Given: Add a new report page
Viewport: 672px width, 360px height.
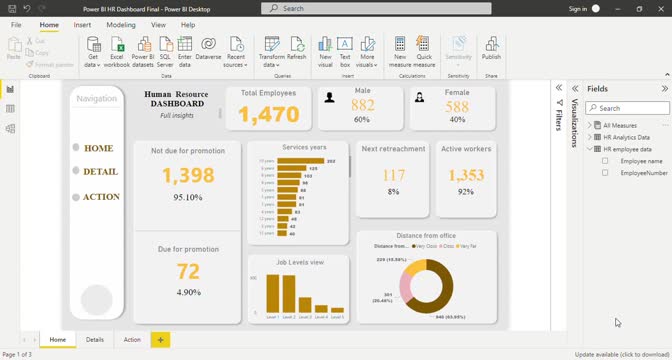Looking at the screenshot, I should 160,340.
